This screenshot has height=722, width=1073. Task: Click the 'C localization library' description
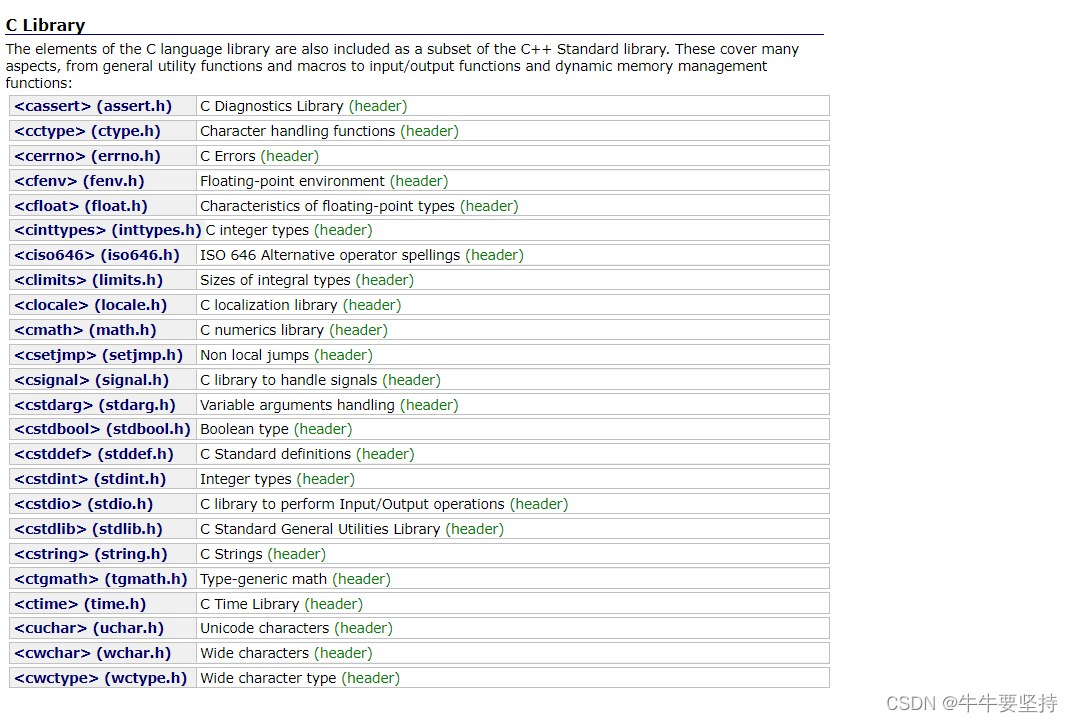point(269,305)
